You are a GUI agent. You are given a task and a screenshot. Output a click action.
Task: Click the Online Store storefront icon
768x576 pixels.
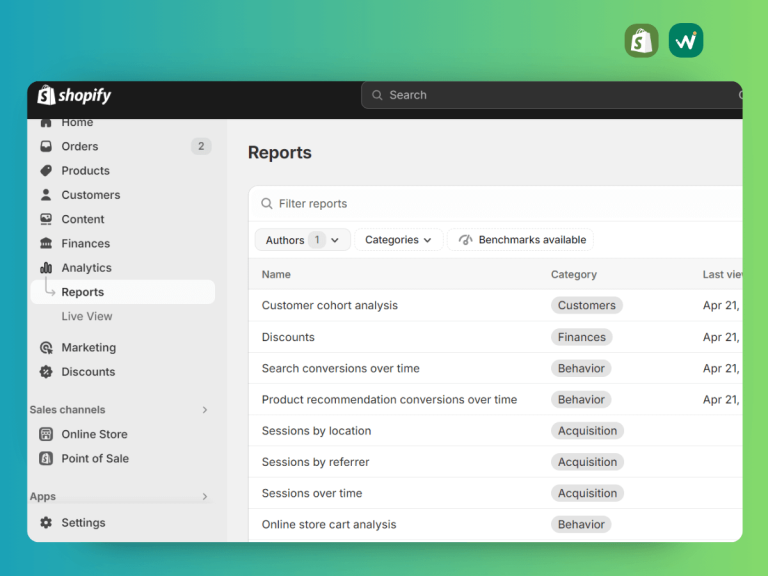(46, 434)
